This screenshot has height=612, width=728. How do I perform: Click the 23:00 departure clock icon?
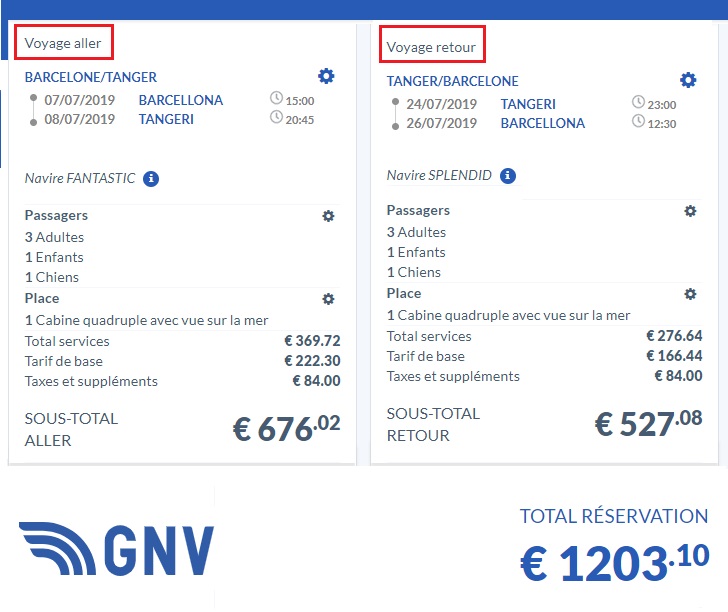point(638,103)
